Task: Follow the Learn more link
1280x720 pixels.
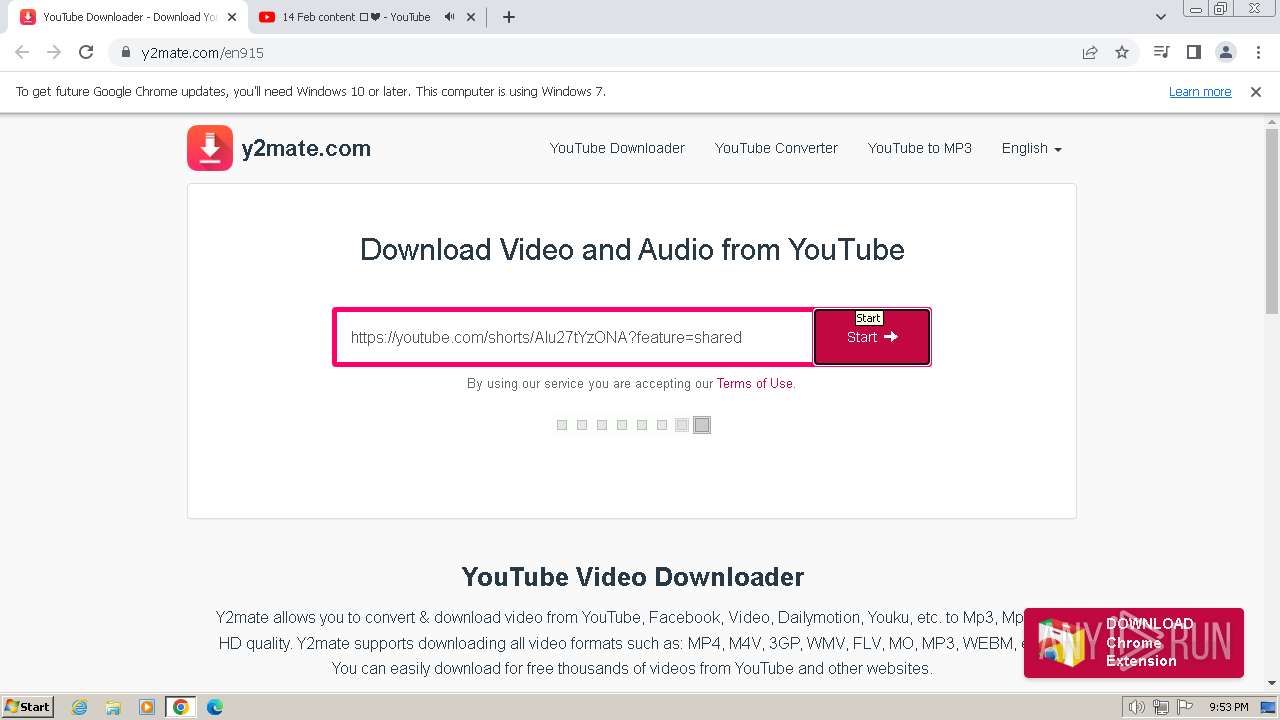Action: point(1200,91)
